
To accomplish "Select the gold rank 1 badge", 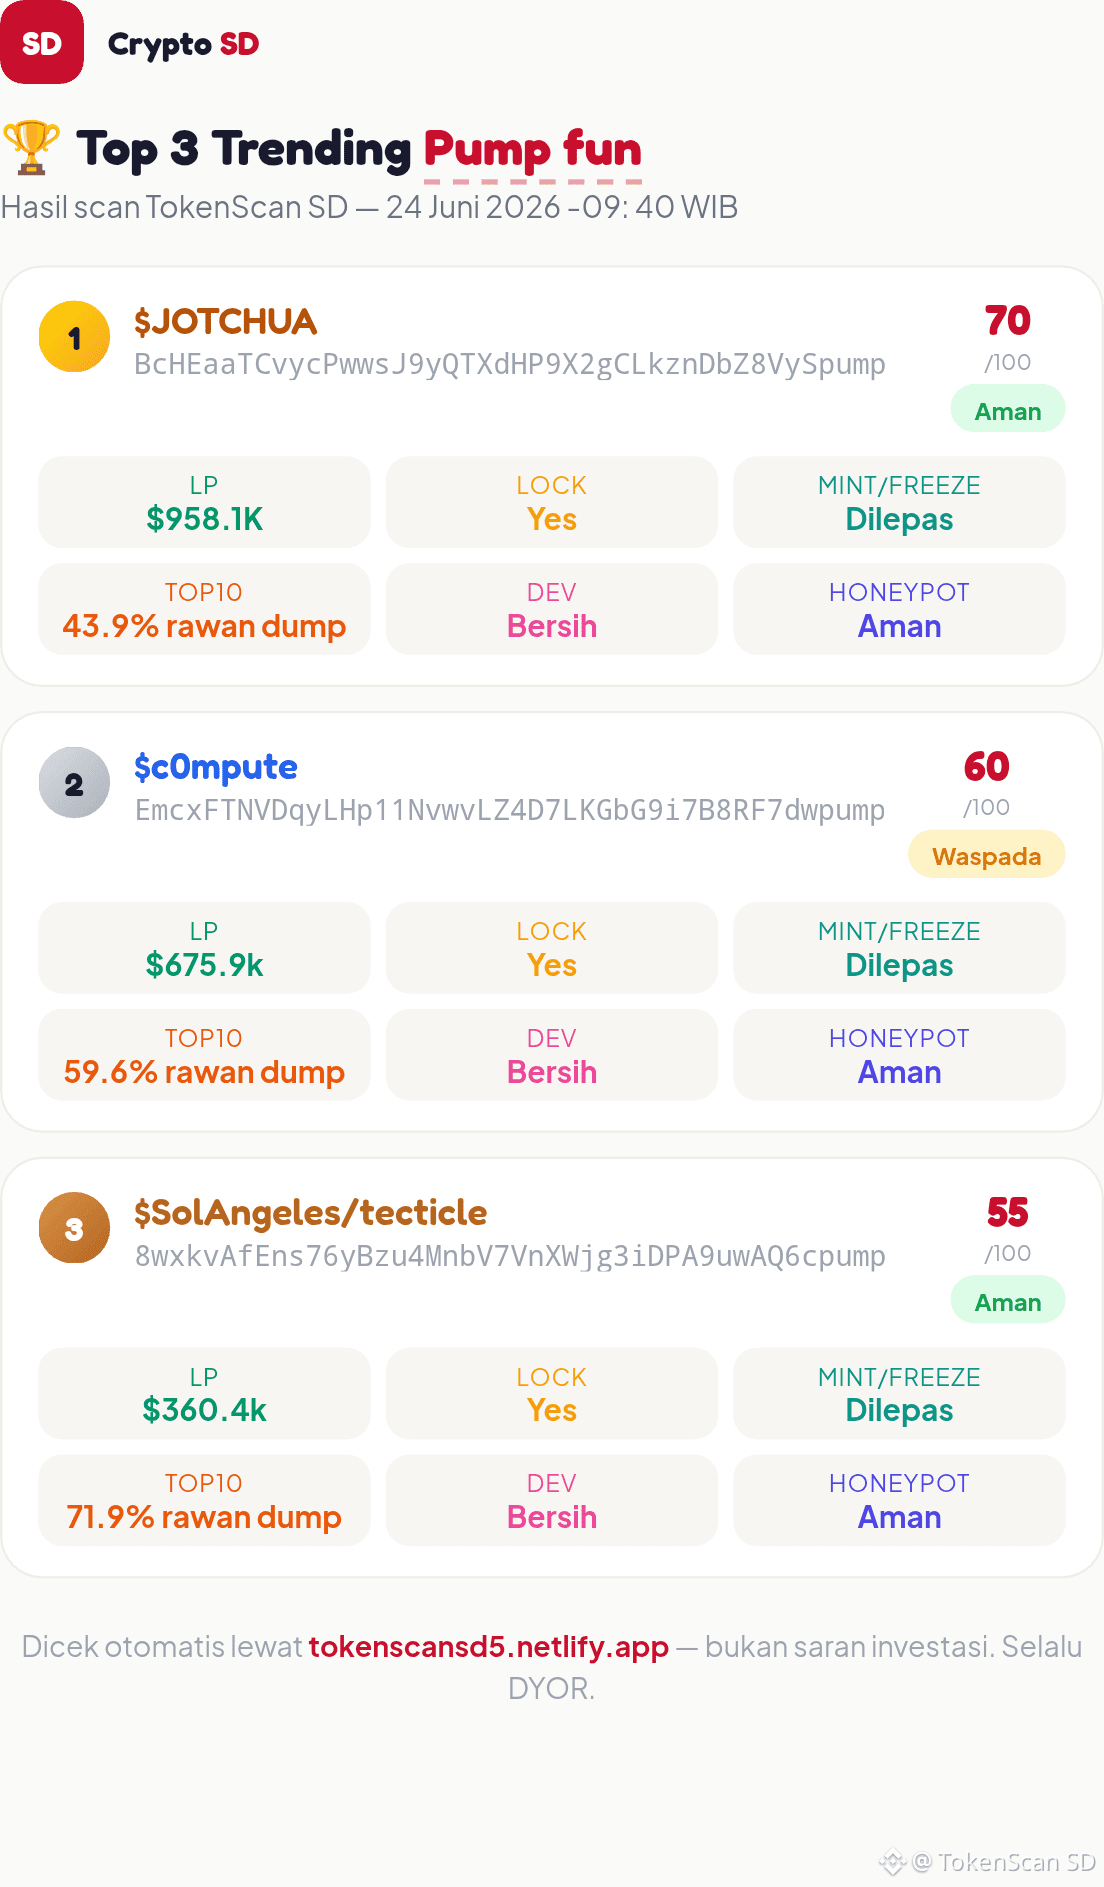I will pyautogui.click(x=74, y=337).
